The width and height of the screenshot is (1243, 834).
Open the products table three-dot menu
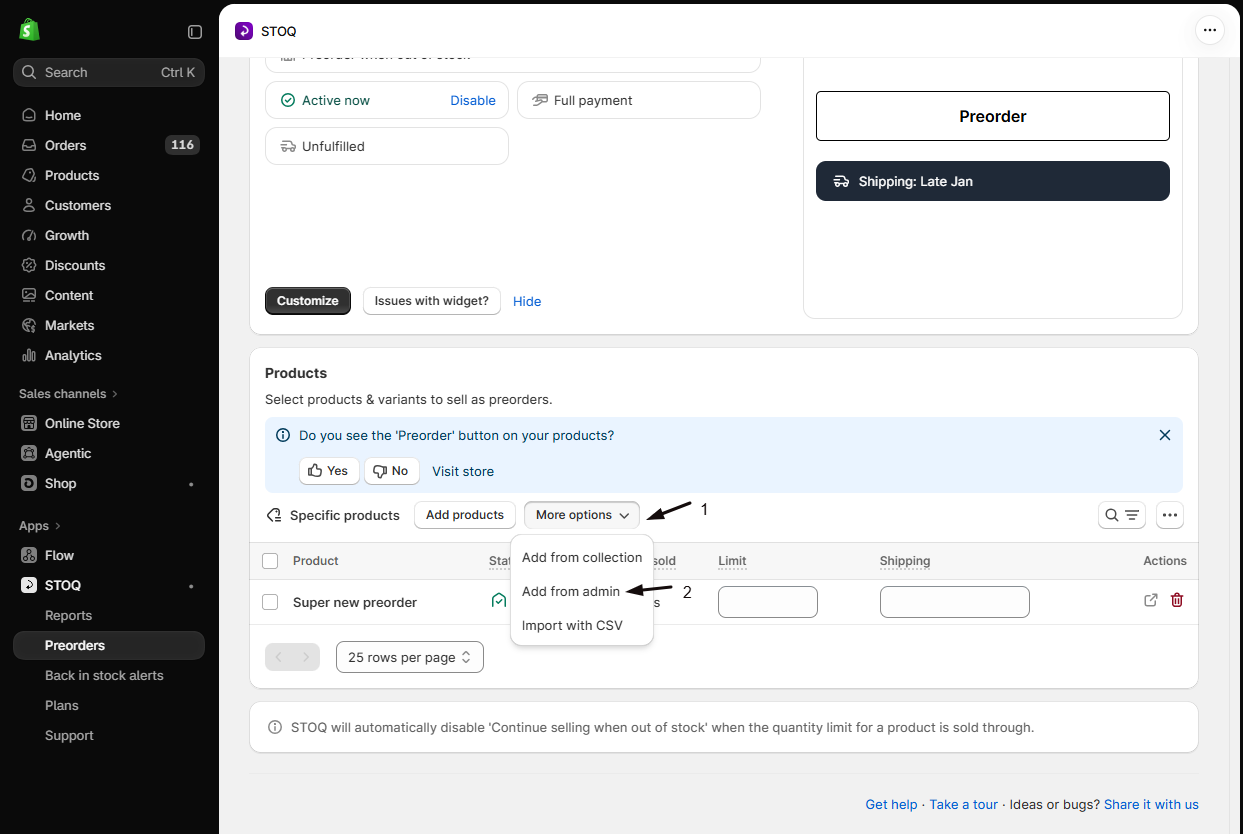[x=1170, y=515]
